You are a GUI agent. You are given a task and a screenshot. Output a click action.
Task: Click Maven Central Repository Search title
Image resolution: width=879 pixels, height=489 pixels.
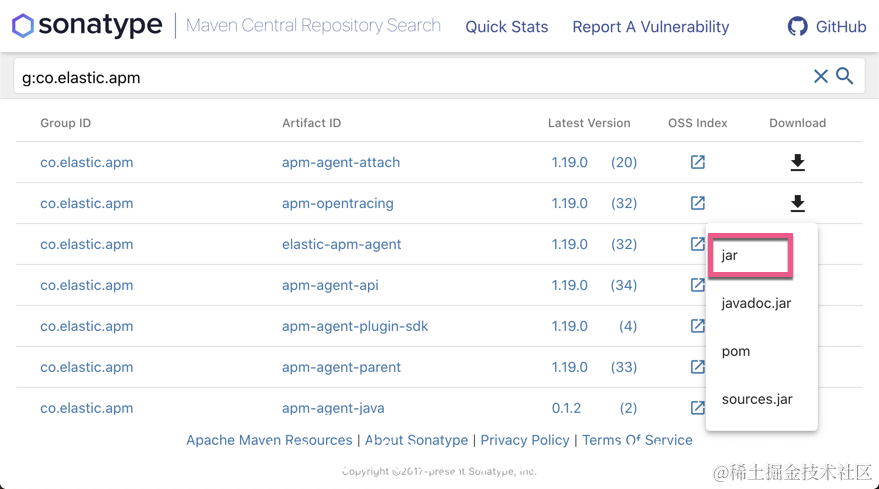313,26
